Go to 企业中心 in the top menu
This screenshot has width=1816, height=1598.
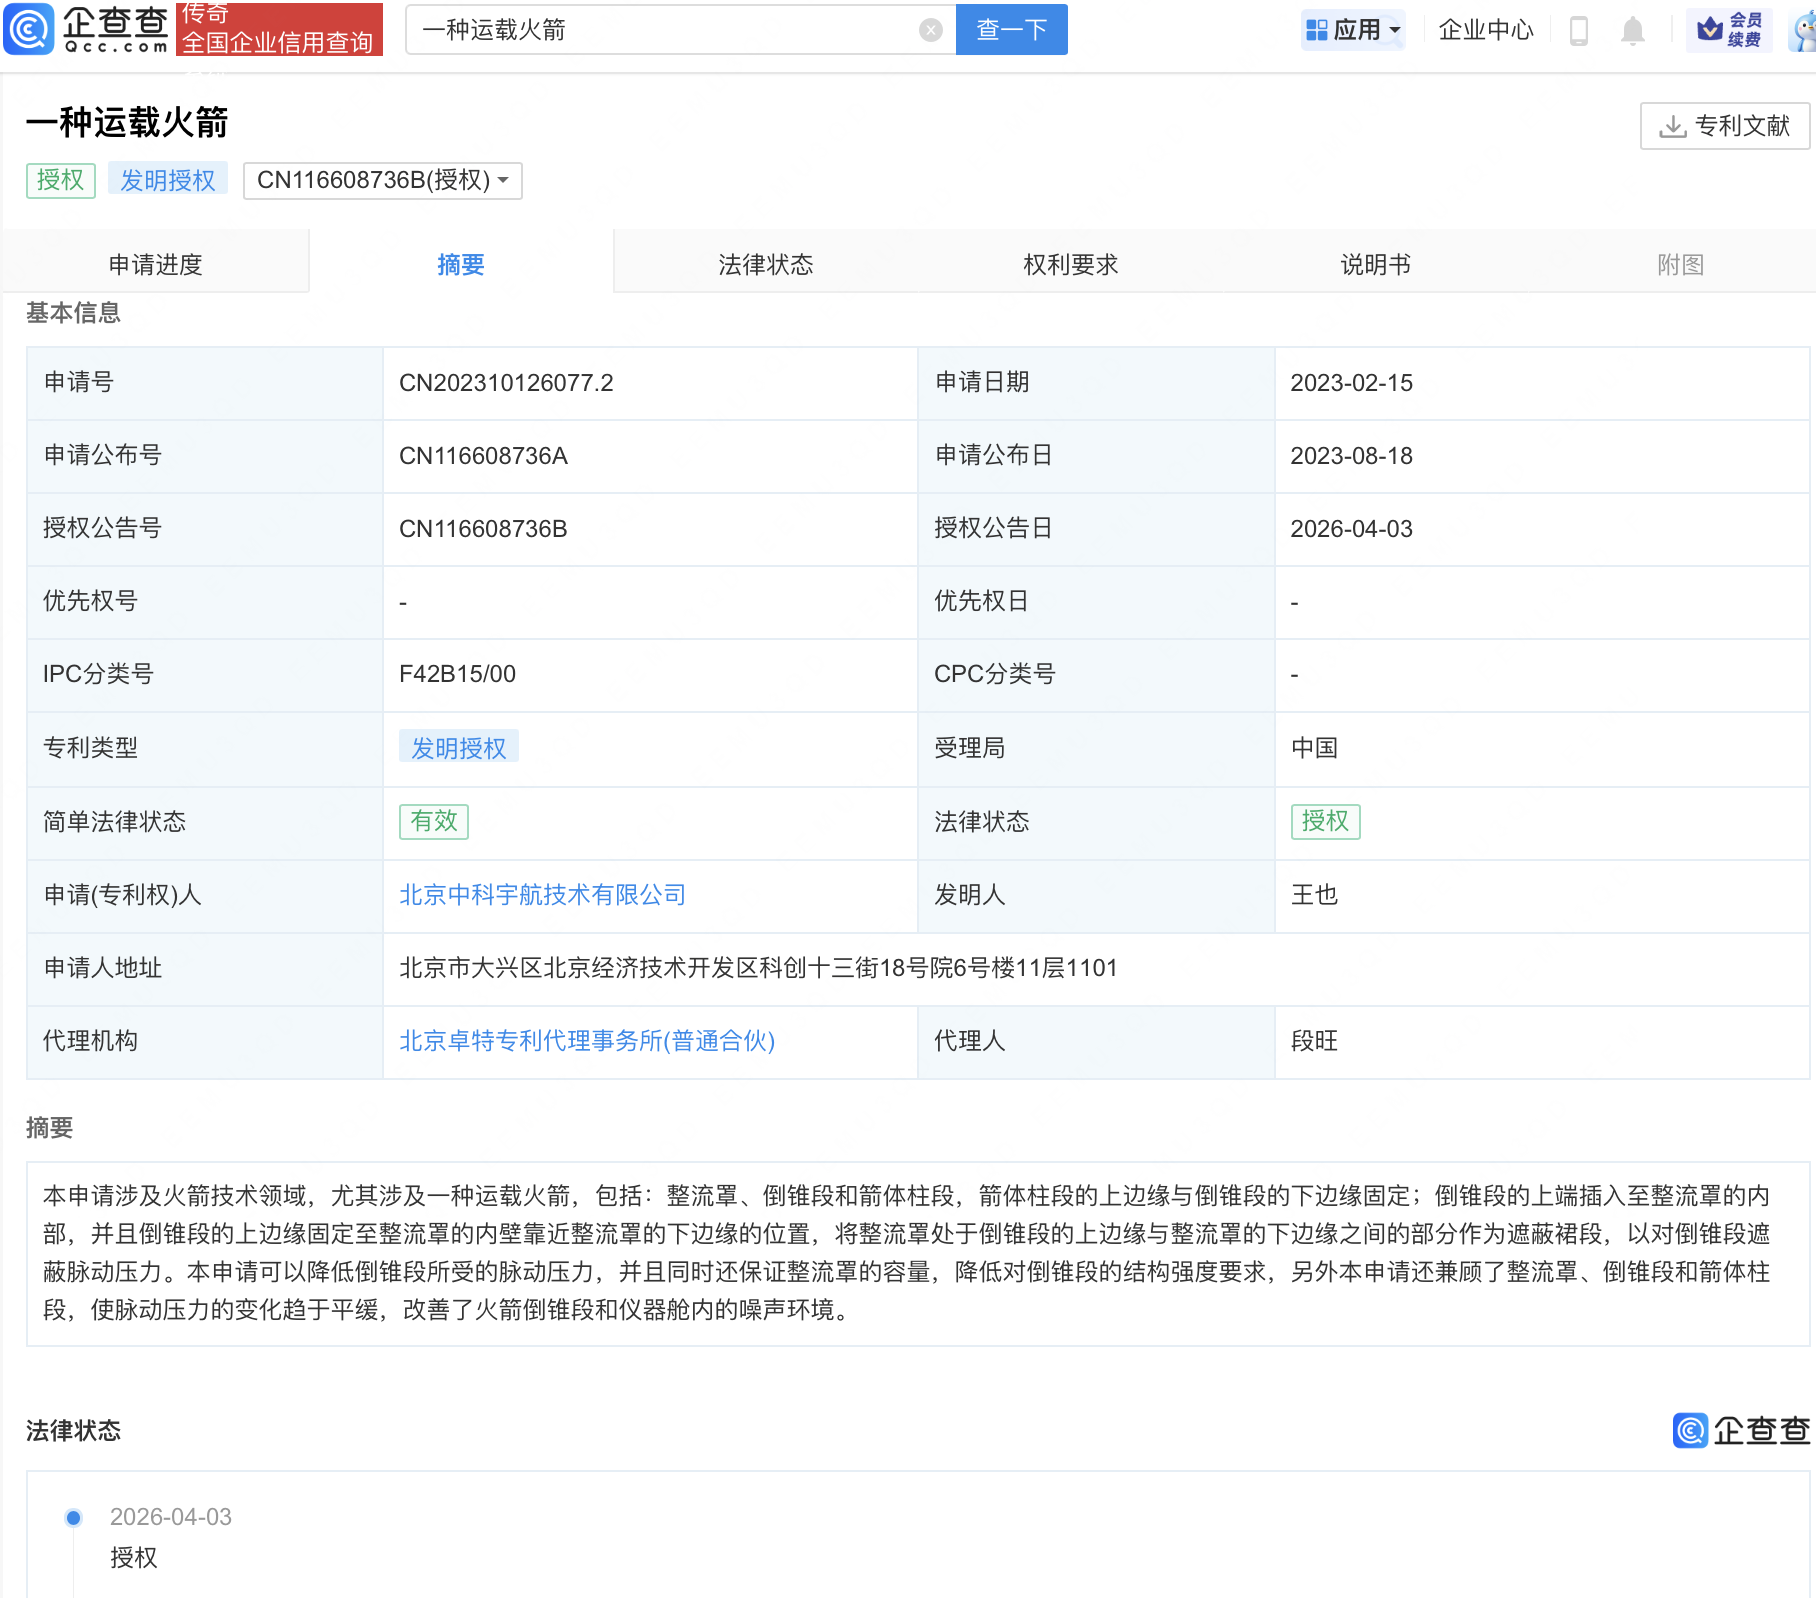[x=1485, y=31]
